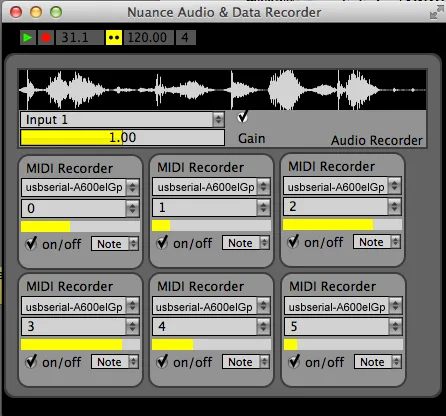Image resolution: width=446 pixels, height=416 pixels.
Task: Click the level bar of MIDI Recorder 0
Action: tap(80, 227)
